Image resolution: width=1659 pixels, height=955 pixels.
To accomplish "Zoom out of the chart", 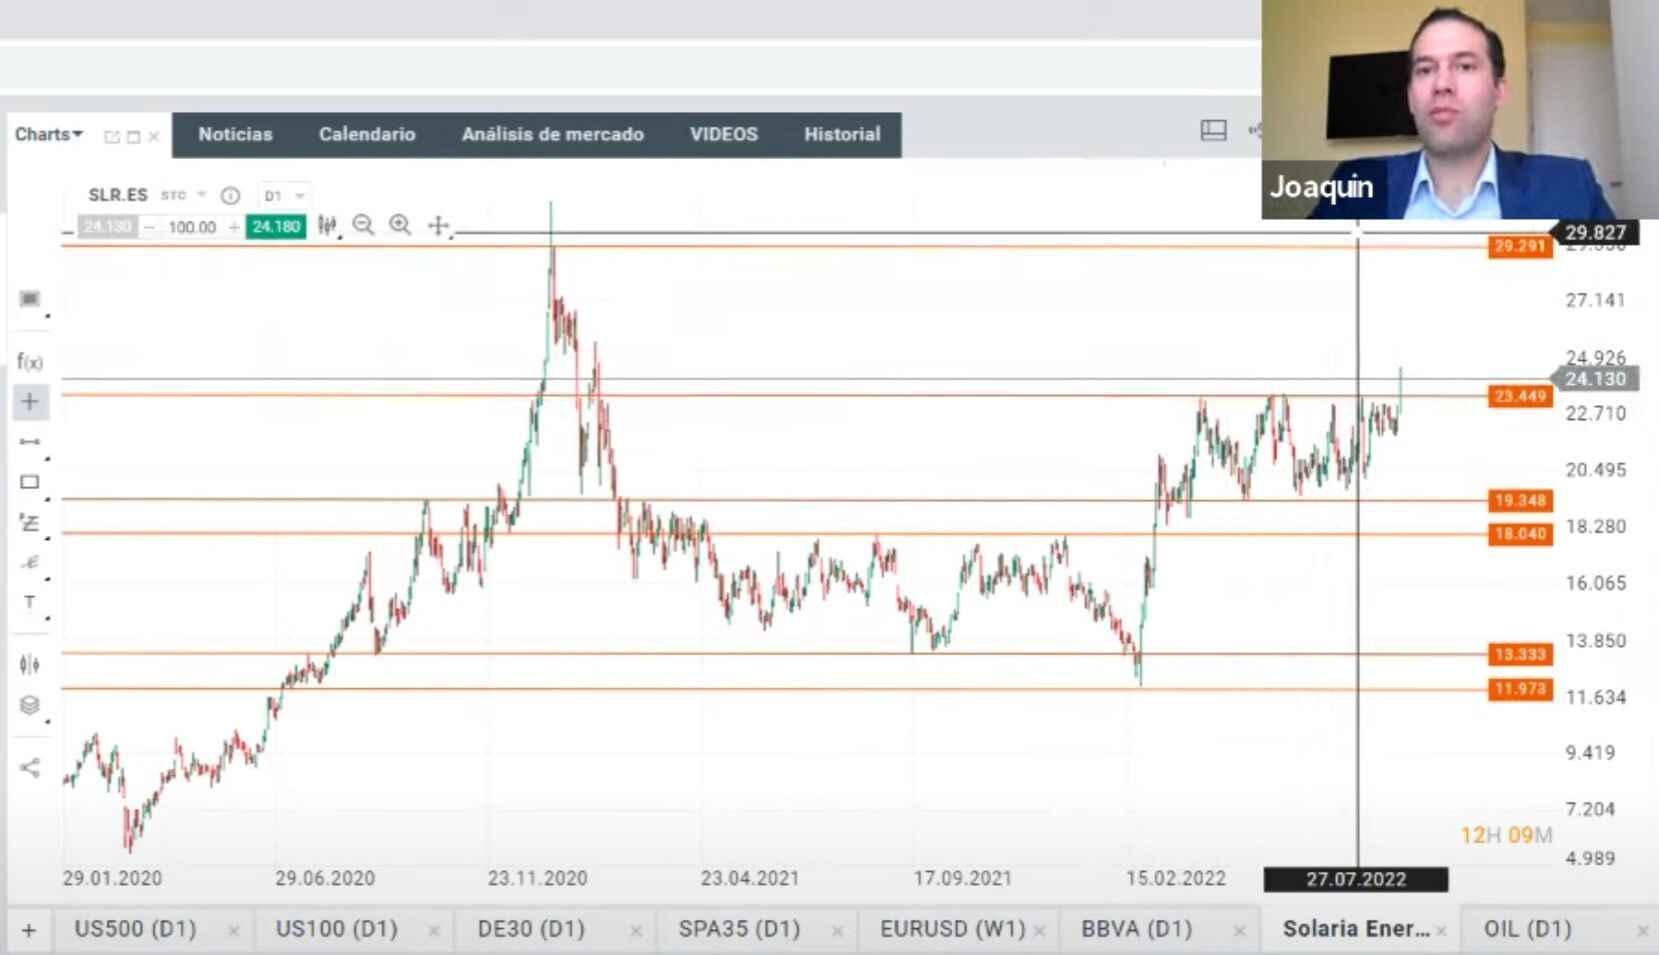I will pyautogui.click(x=363, y=225).
